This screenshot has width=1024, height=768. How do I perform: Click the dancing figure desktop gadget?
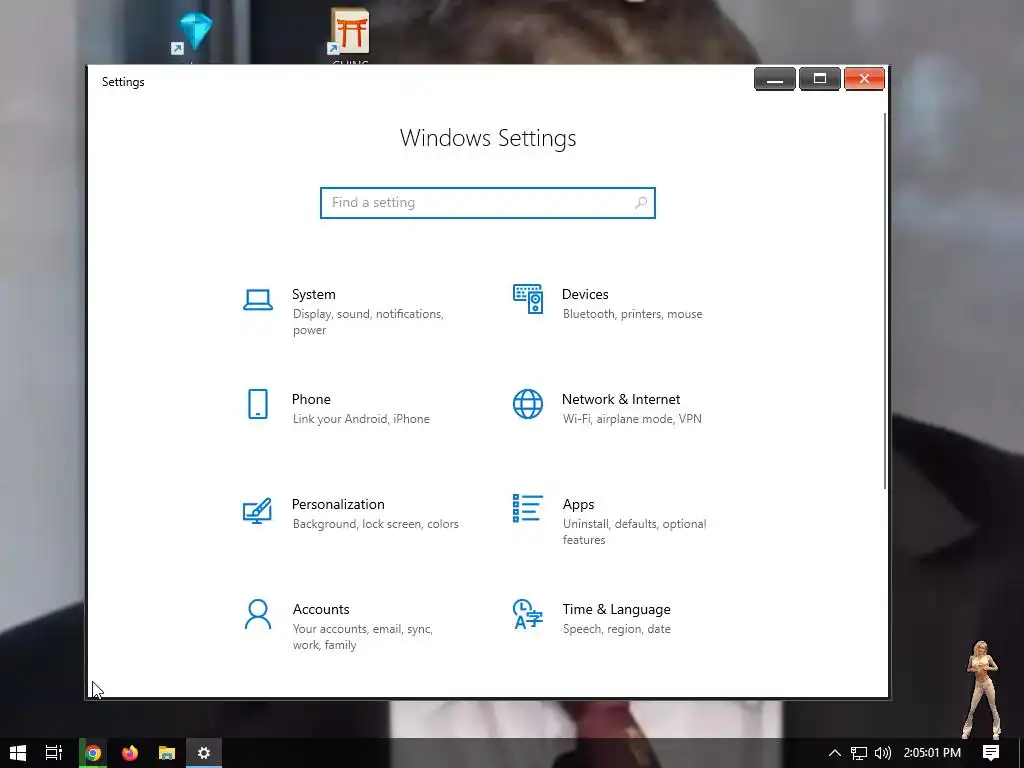point(984,690)
